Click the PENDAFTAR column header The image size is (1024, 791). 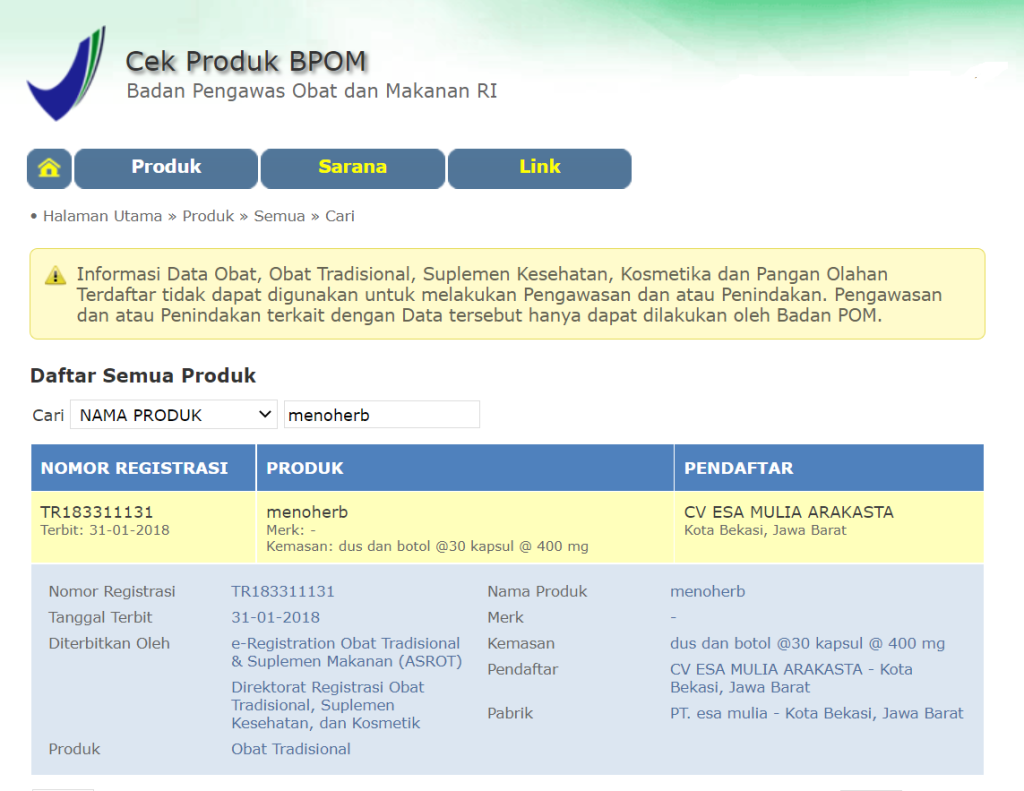(x=738, y=468)
